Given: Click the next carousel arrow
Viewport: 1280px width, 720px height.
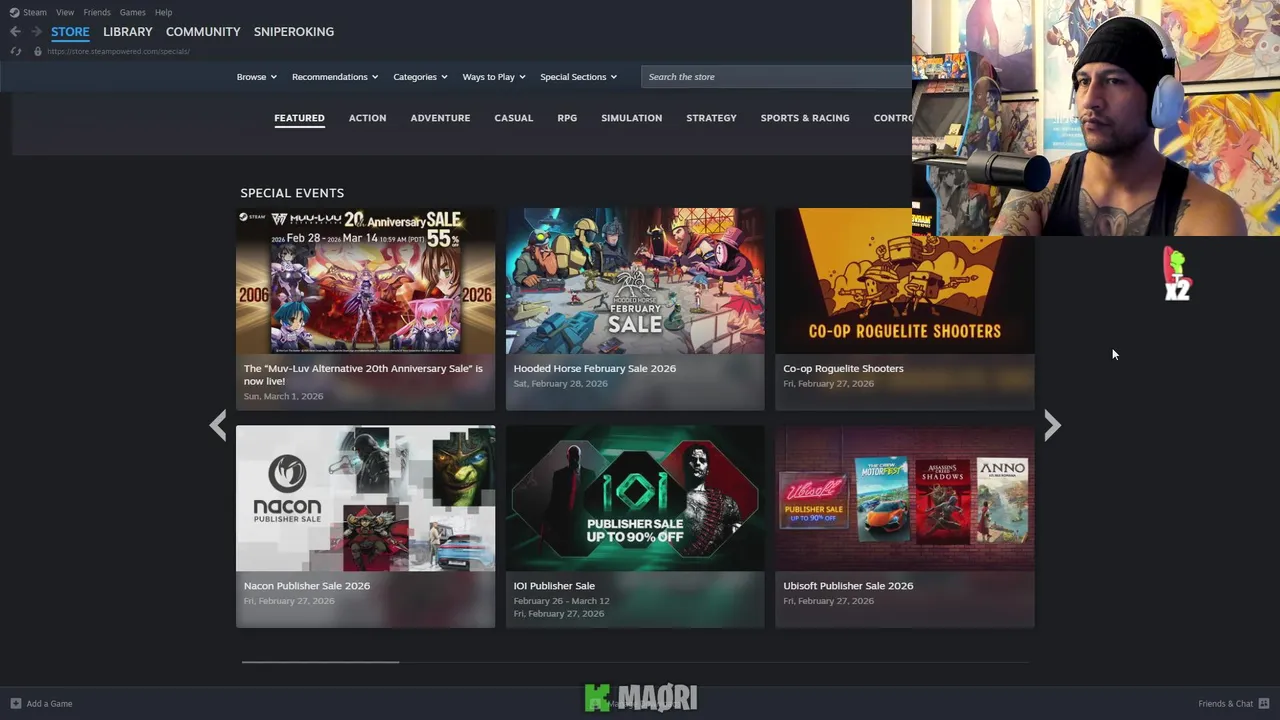Looking at the screenshot, I should pyautogui.click(x=1051, y=426).
